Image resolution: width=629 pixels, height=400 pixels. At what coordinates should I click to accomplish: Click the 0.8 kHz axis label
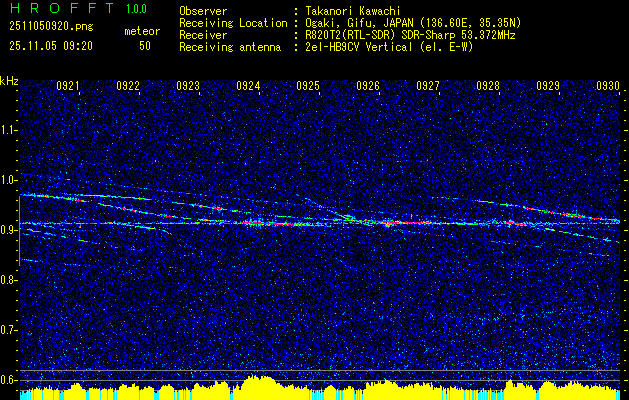point(8,280)
